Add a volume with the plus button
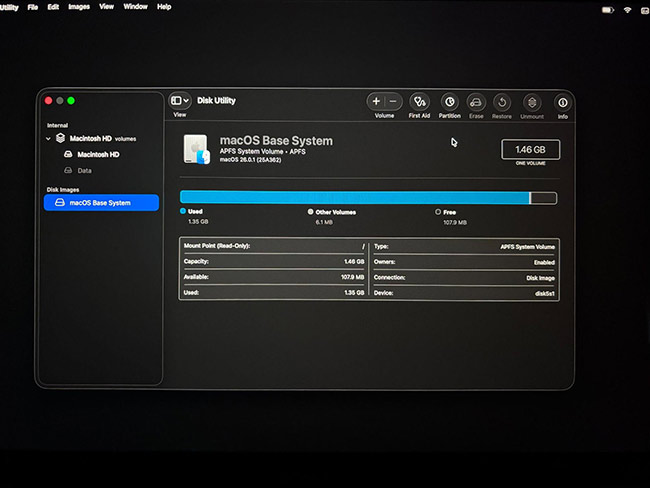Viewport: 650px width, 488px height. [376, 102]
